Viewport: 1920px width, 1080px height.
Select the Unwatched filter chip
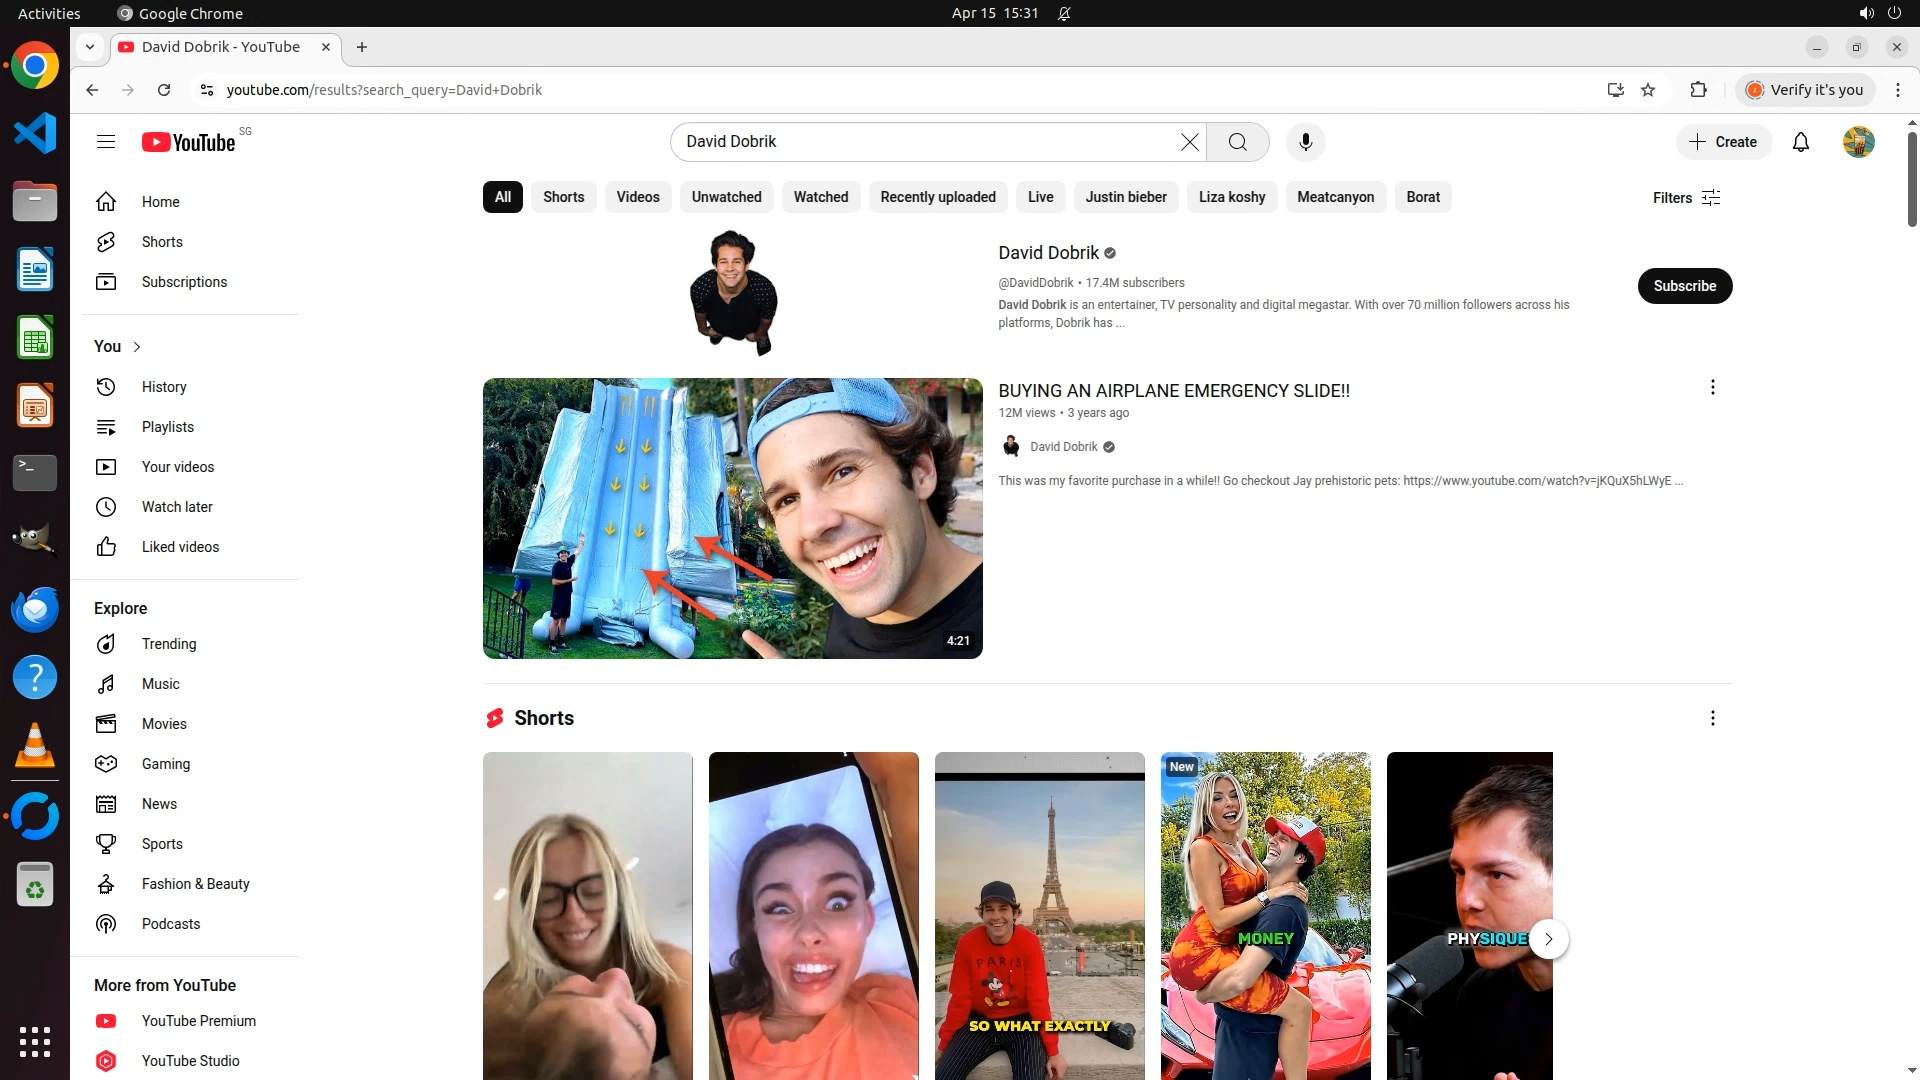pos(726,197)
